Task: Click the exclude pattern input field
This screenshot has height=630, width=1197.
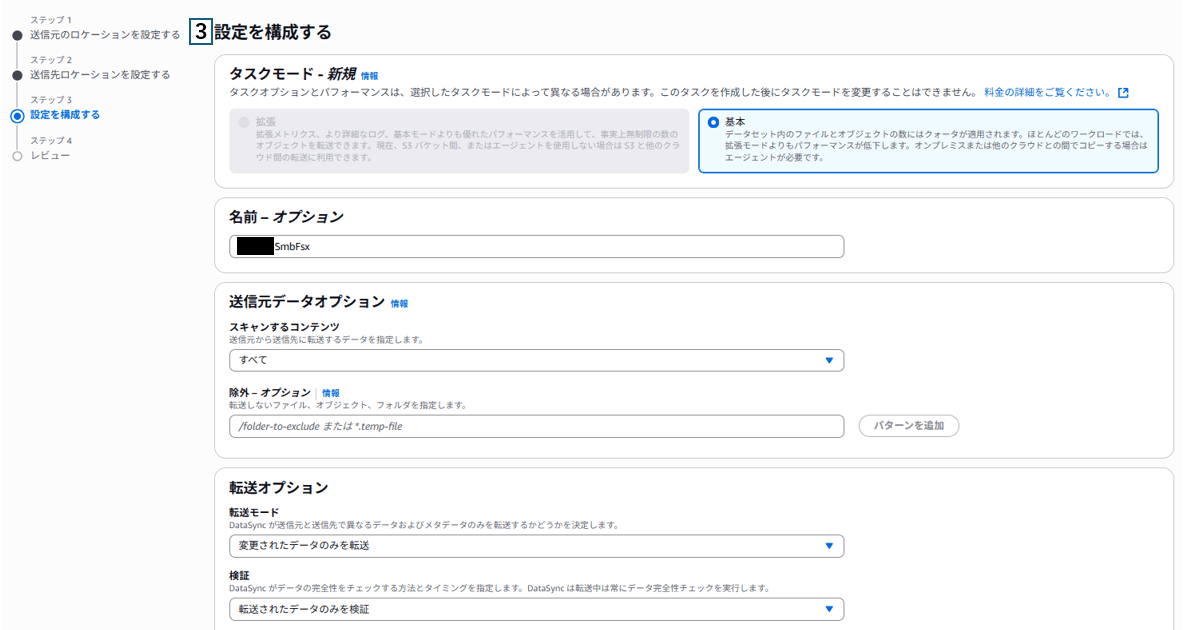Action: point(536,426)
